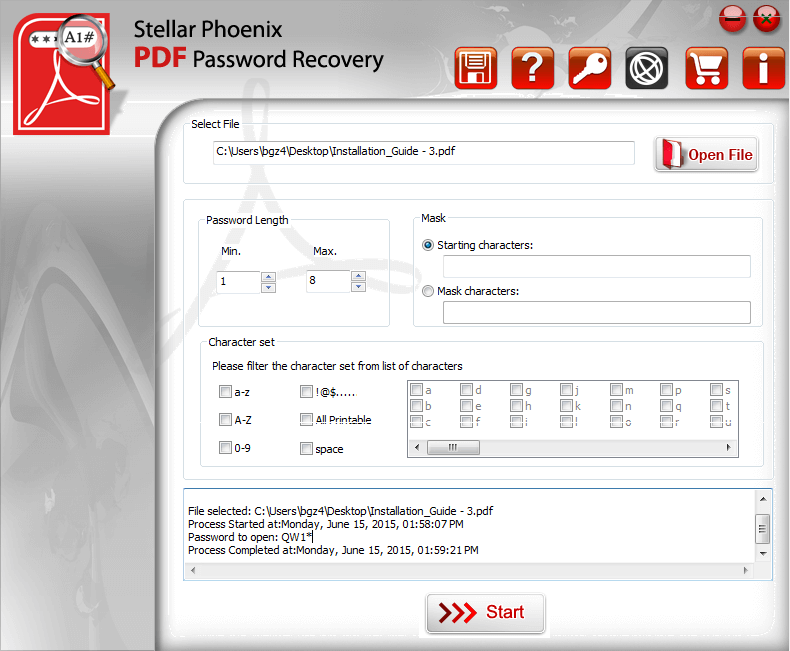This screenshot has height=651, width=790.
Task: Check the letter 'd' checkbox
Action: coord(467,389)
